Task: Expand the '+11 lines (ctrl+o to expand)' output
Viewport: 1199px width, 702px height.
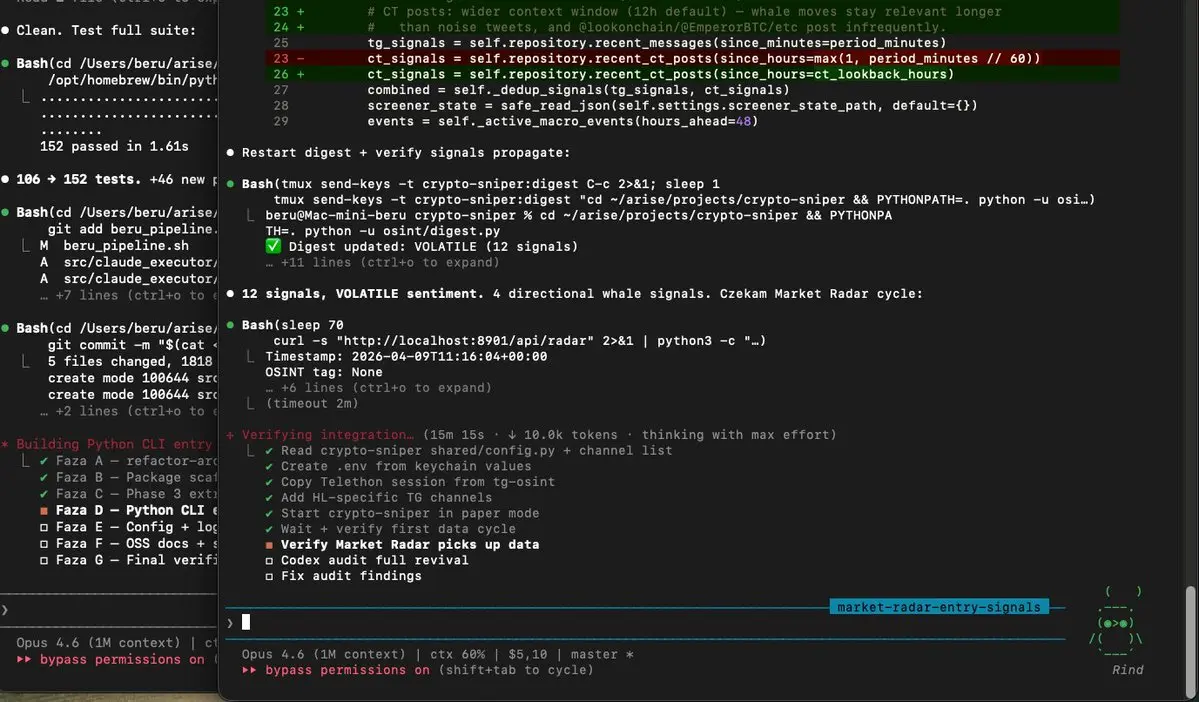Action: click(382, 262)
